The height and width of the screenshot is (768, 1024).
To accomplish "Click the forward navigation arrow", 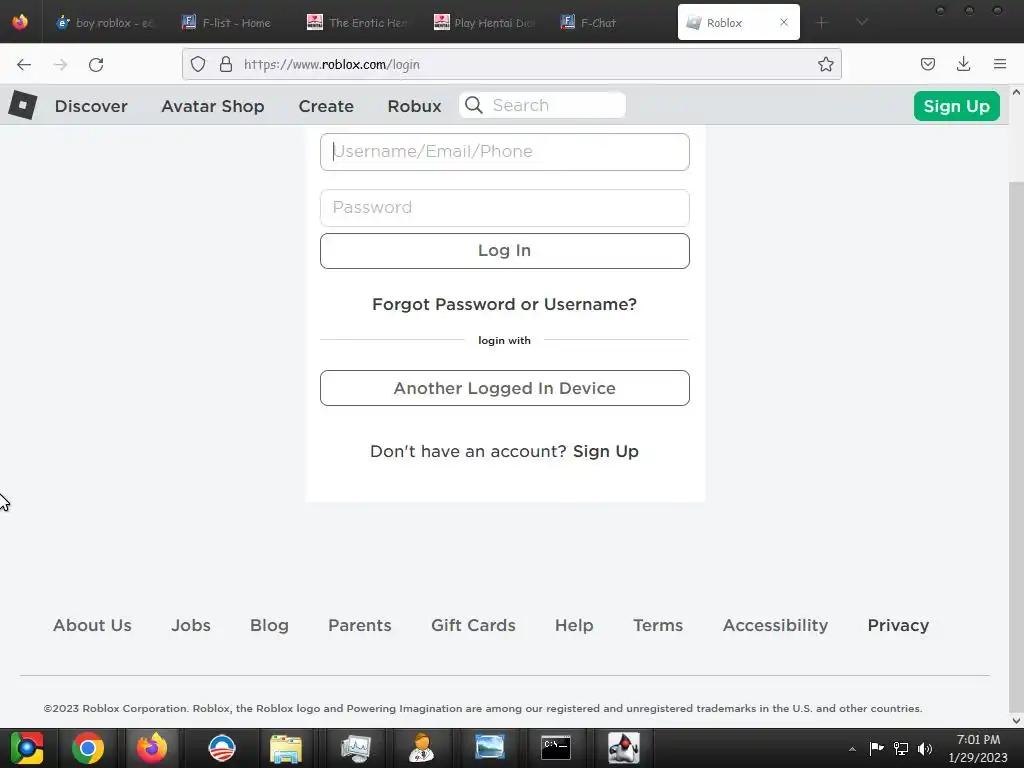I will coord(60,64).
